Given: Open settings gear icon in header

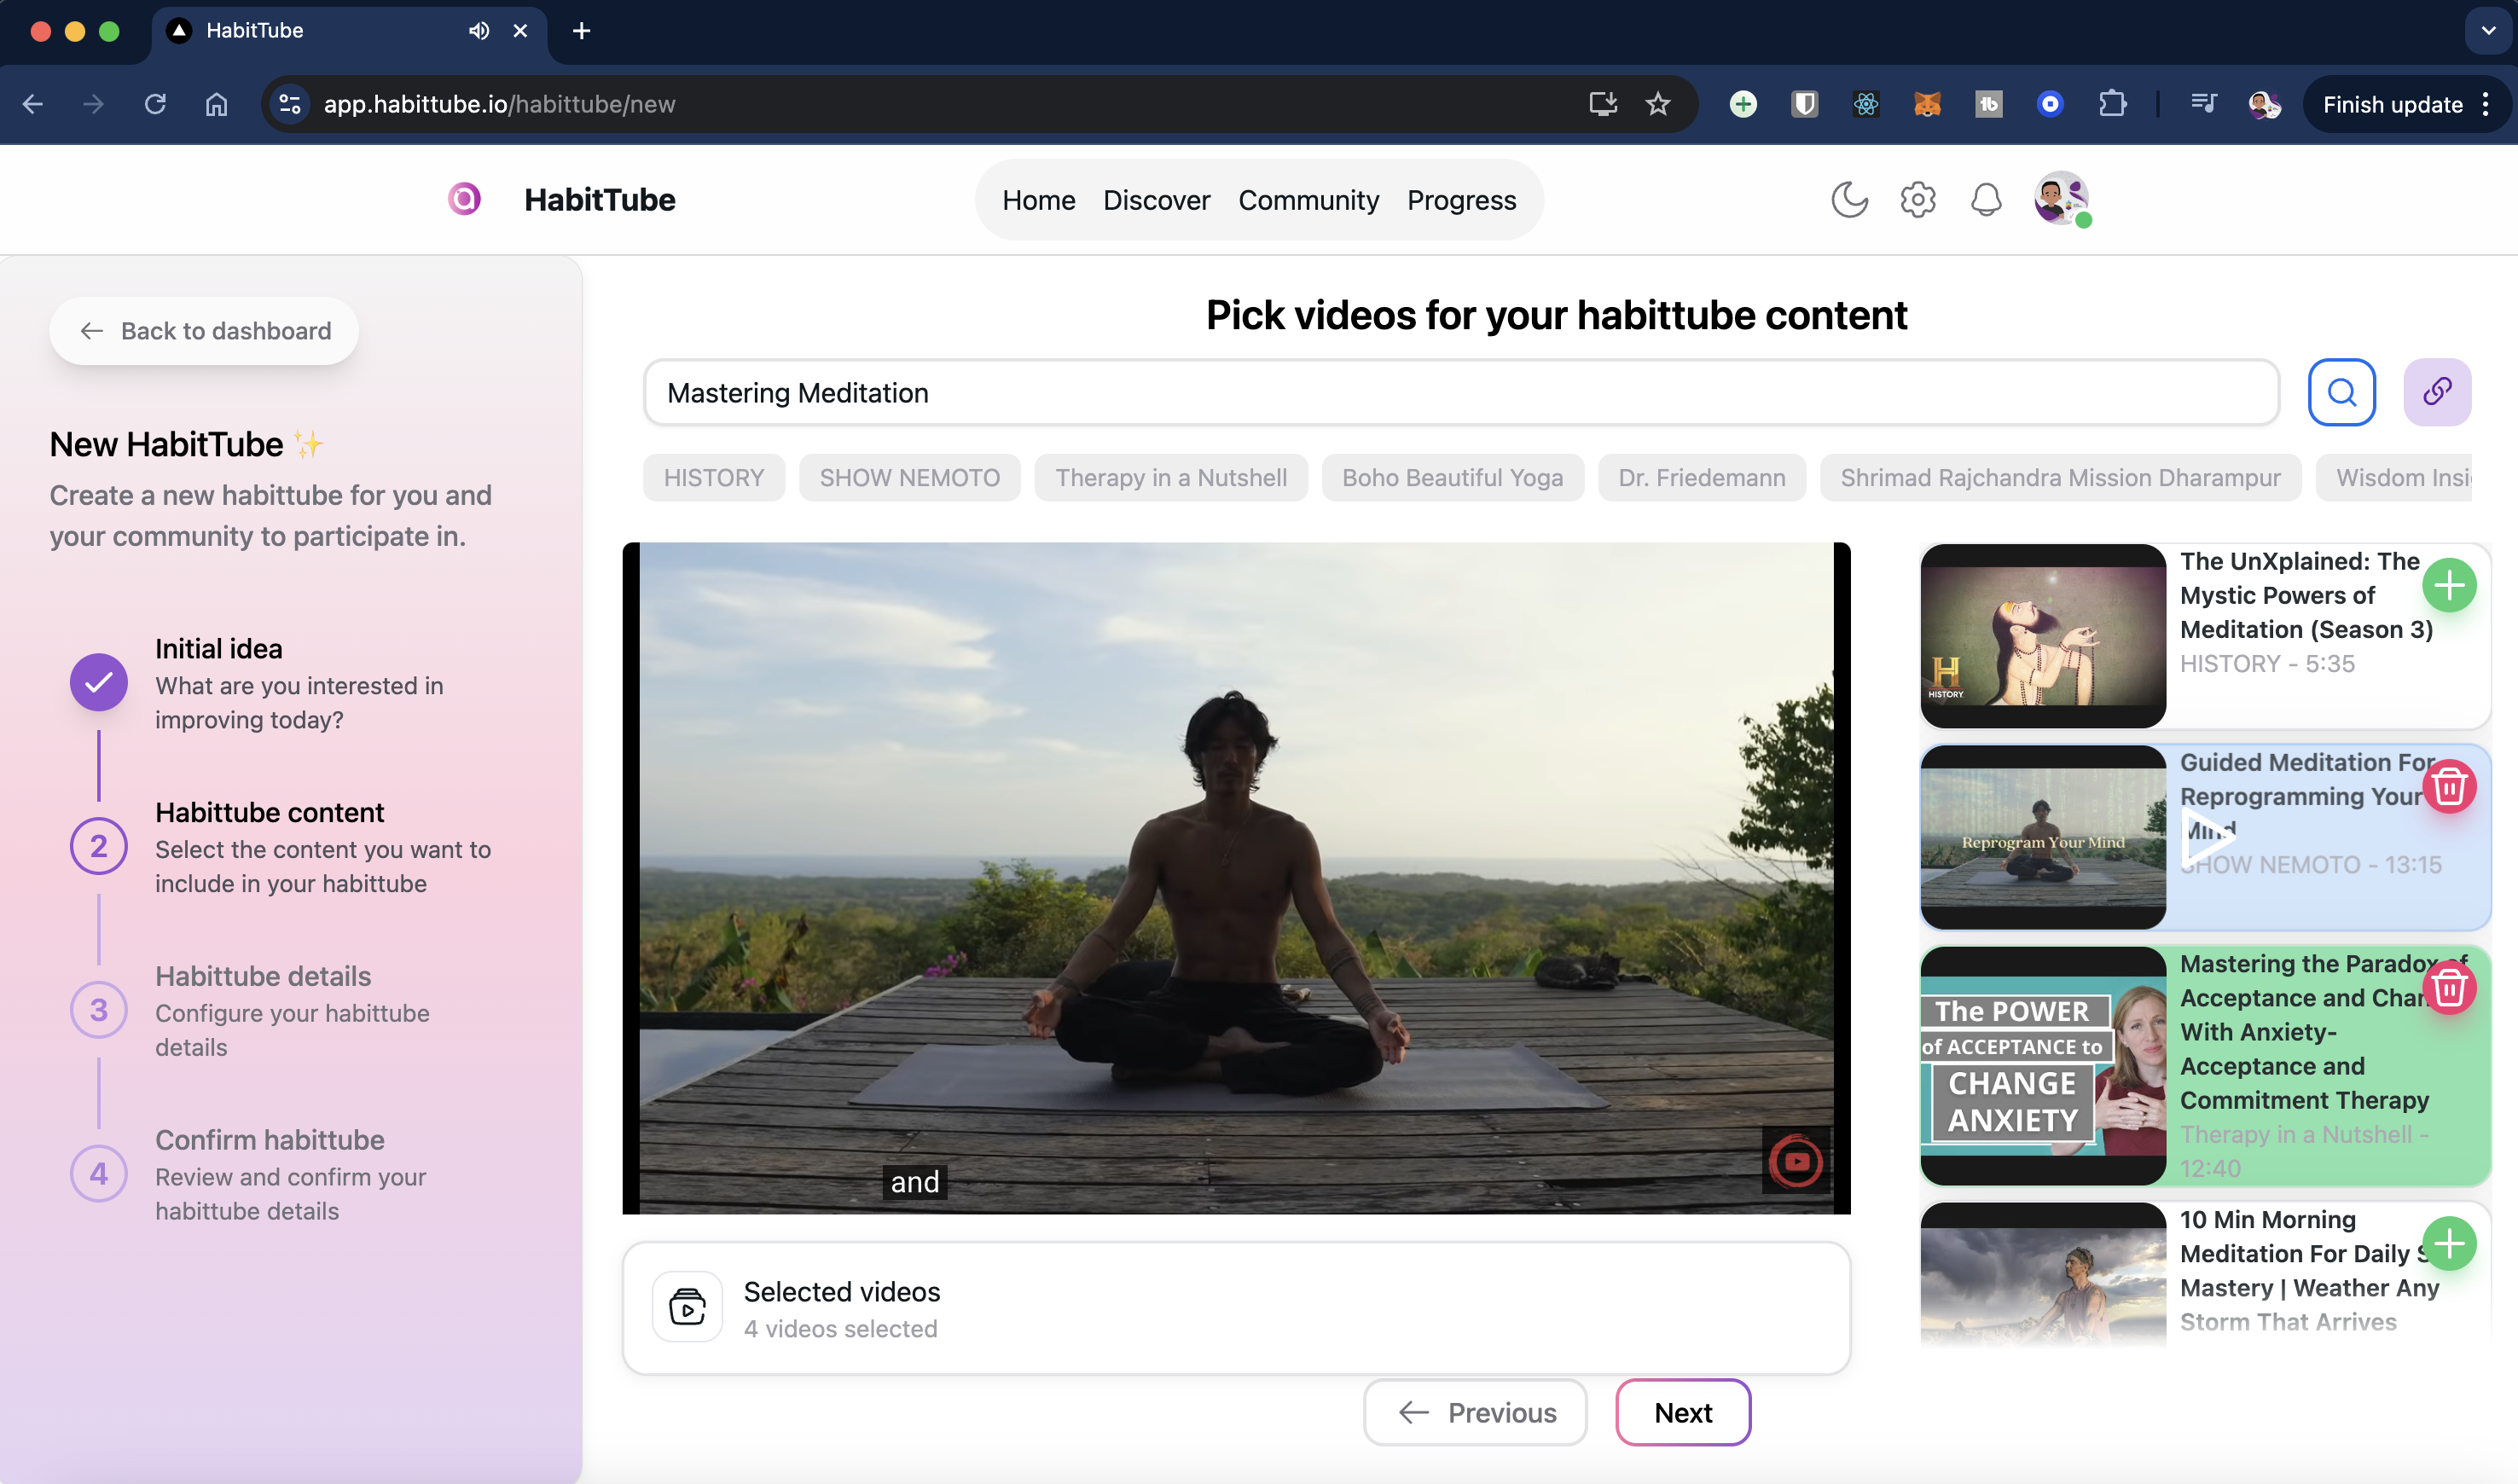Looking at the screenshot, I should 1917,200.
